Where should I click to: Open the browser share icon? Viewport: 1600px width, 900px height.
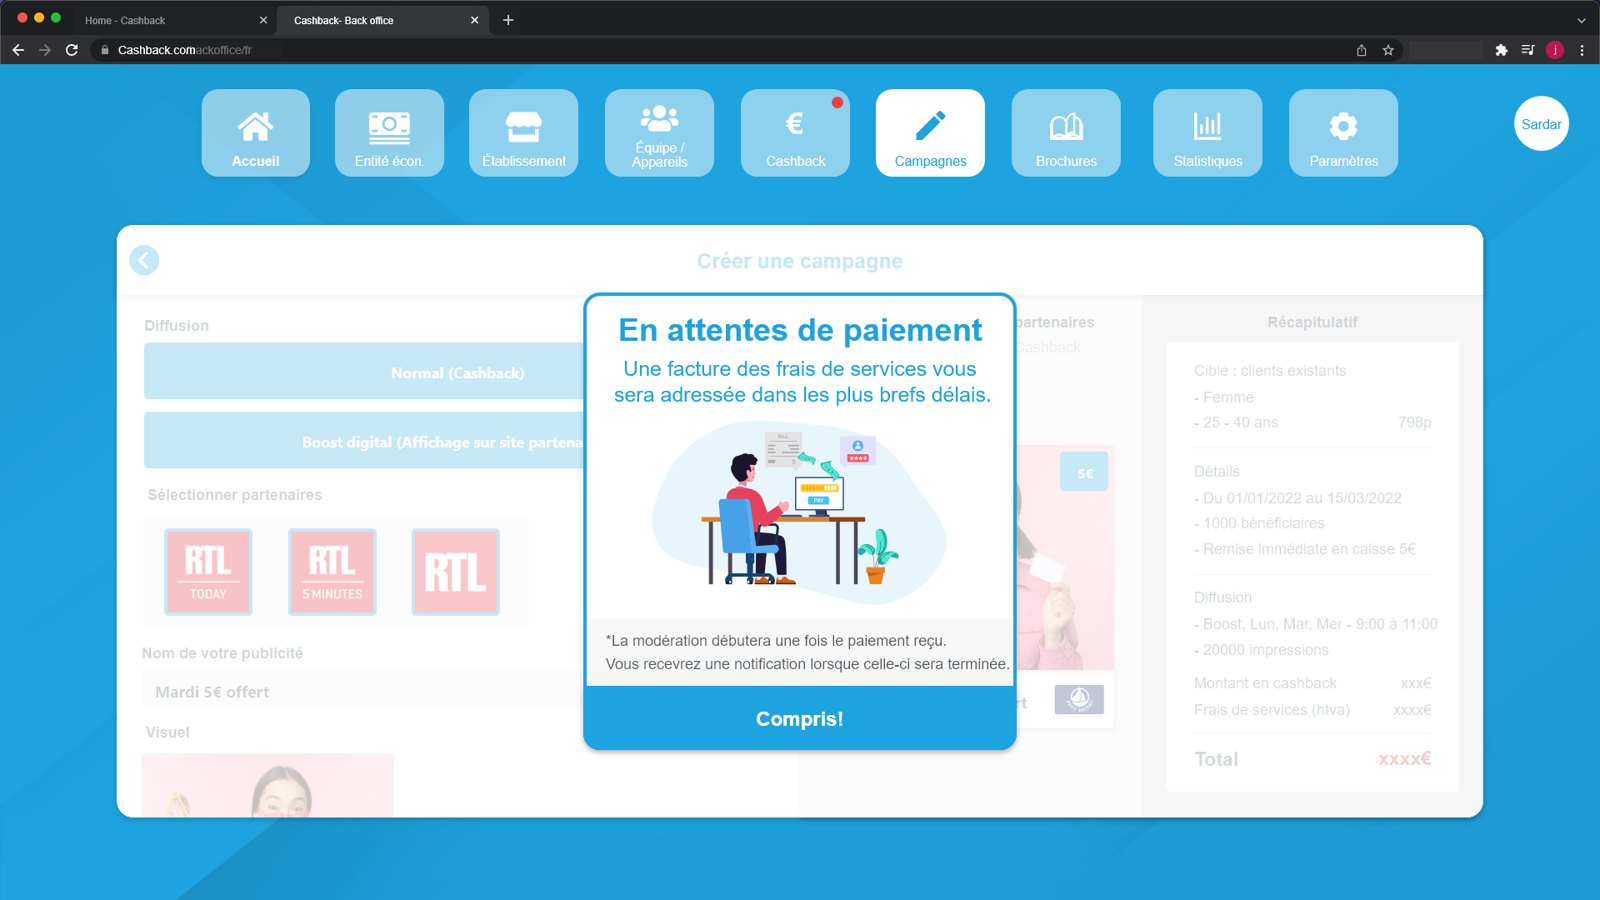[1361, 50]
